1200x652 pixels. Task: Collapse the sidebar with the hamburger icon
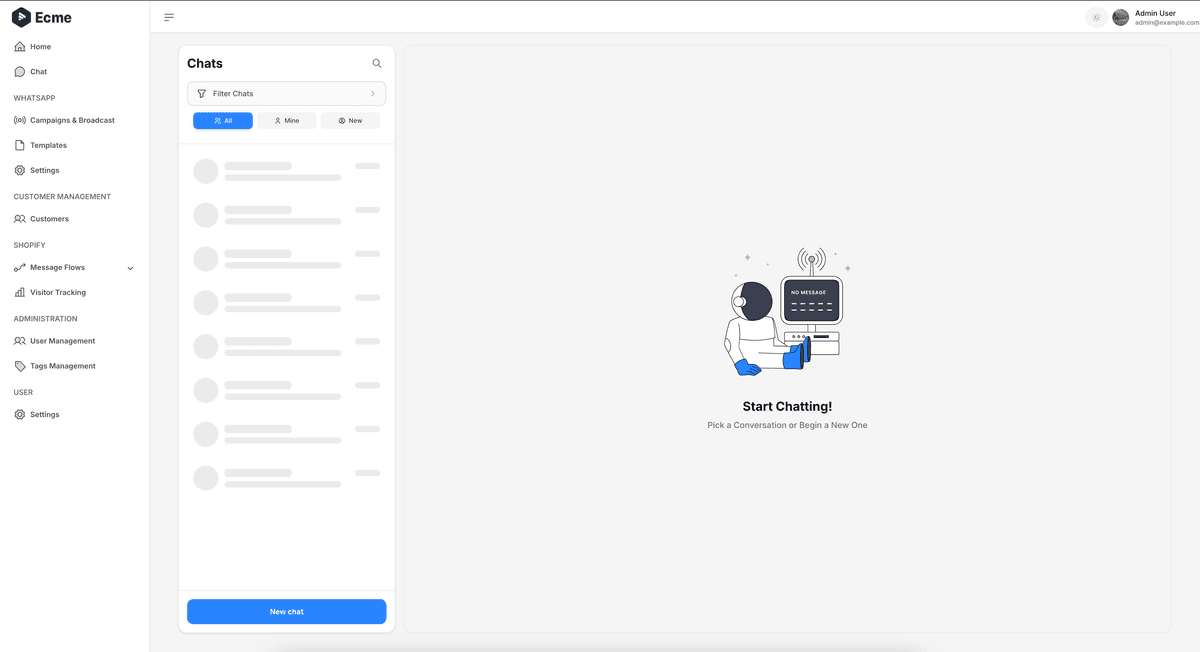click(169, 16)
